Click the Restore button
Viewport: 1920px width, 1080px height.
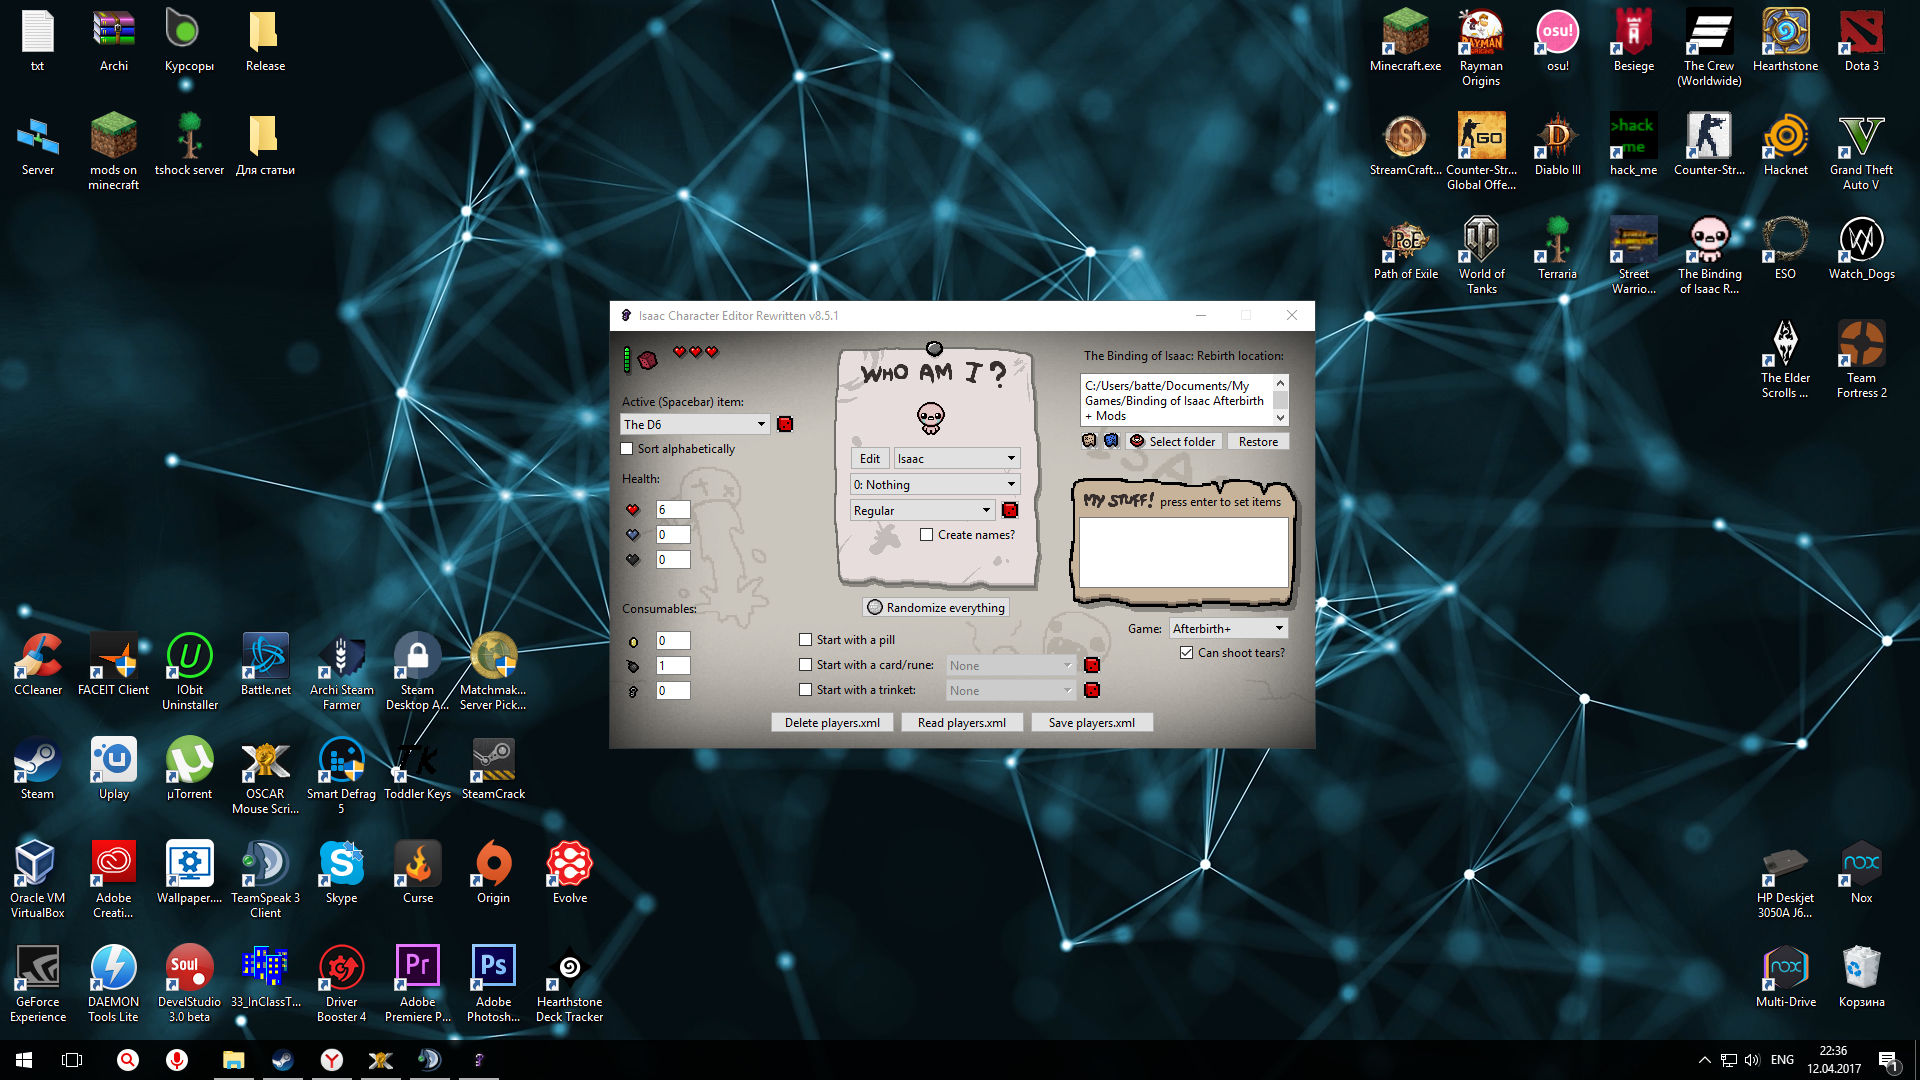click(x=1258, y=441)
